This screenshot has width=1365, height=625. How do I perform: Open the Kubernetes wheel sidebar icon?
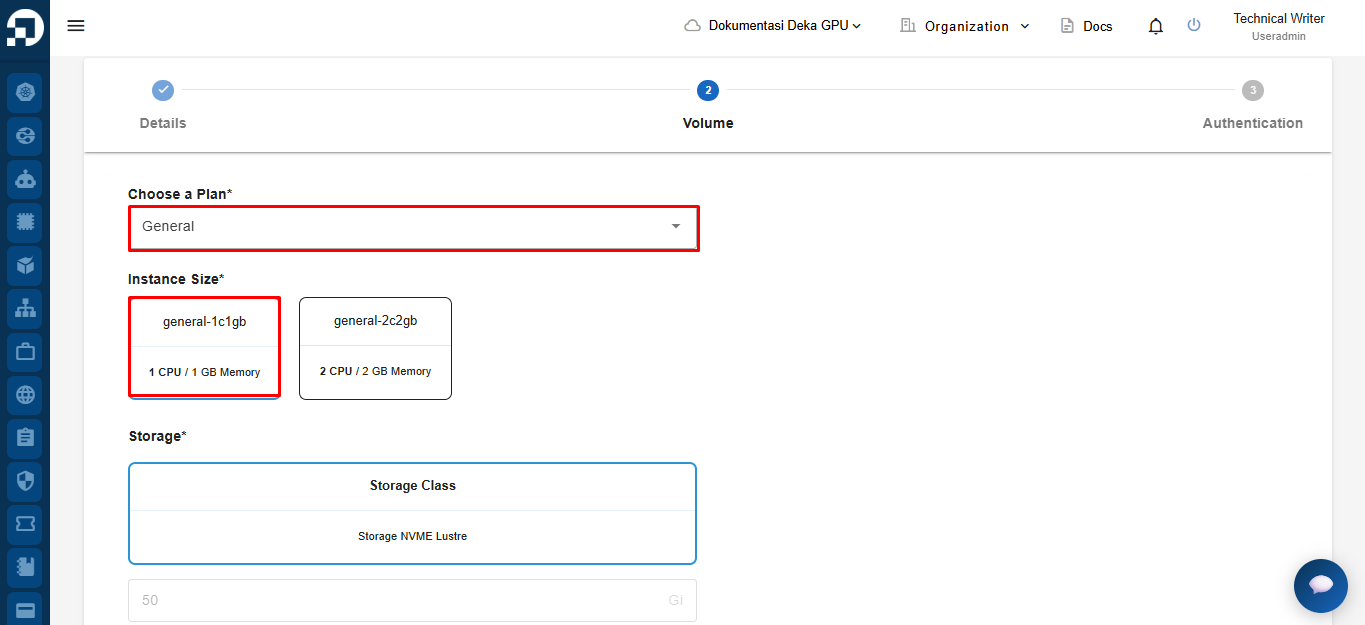25,93
